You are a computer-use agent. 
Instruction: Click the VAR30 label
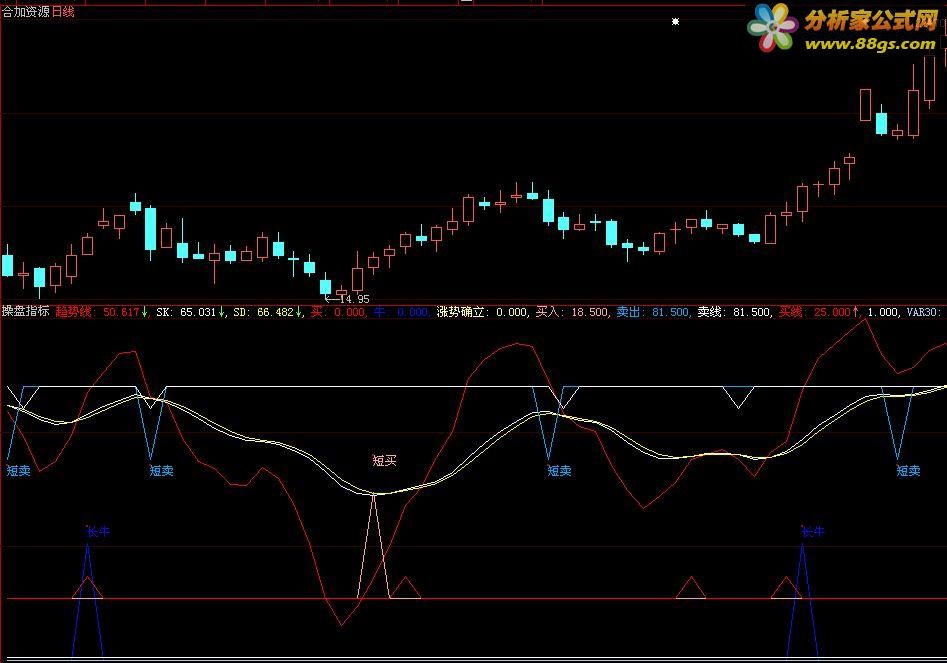click(x=924, y=312)
